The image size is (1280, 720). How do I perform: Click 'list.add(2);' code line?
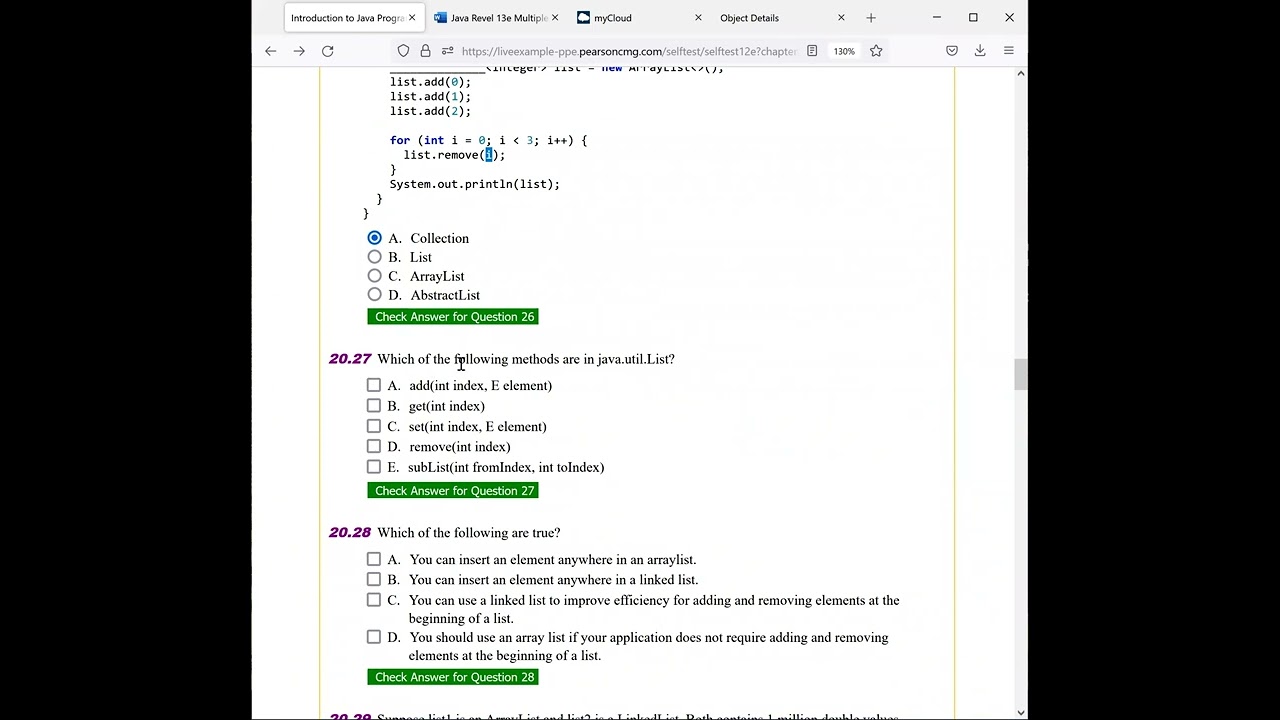pyautogui.click(x=430, y=111)
